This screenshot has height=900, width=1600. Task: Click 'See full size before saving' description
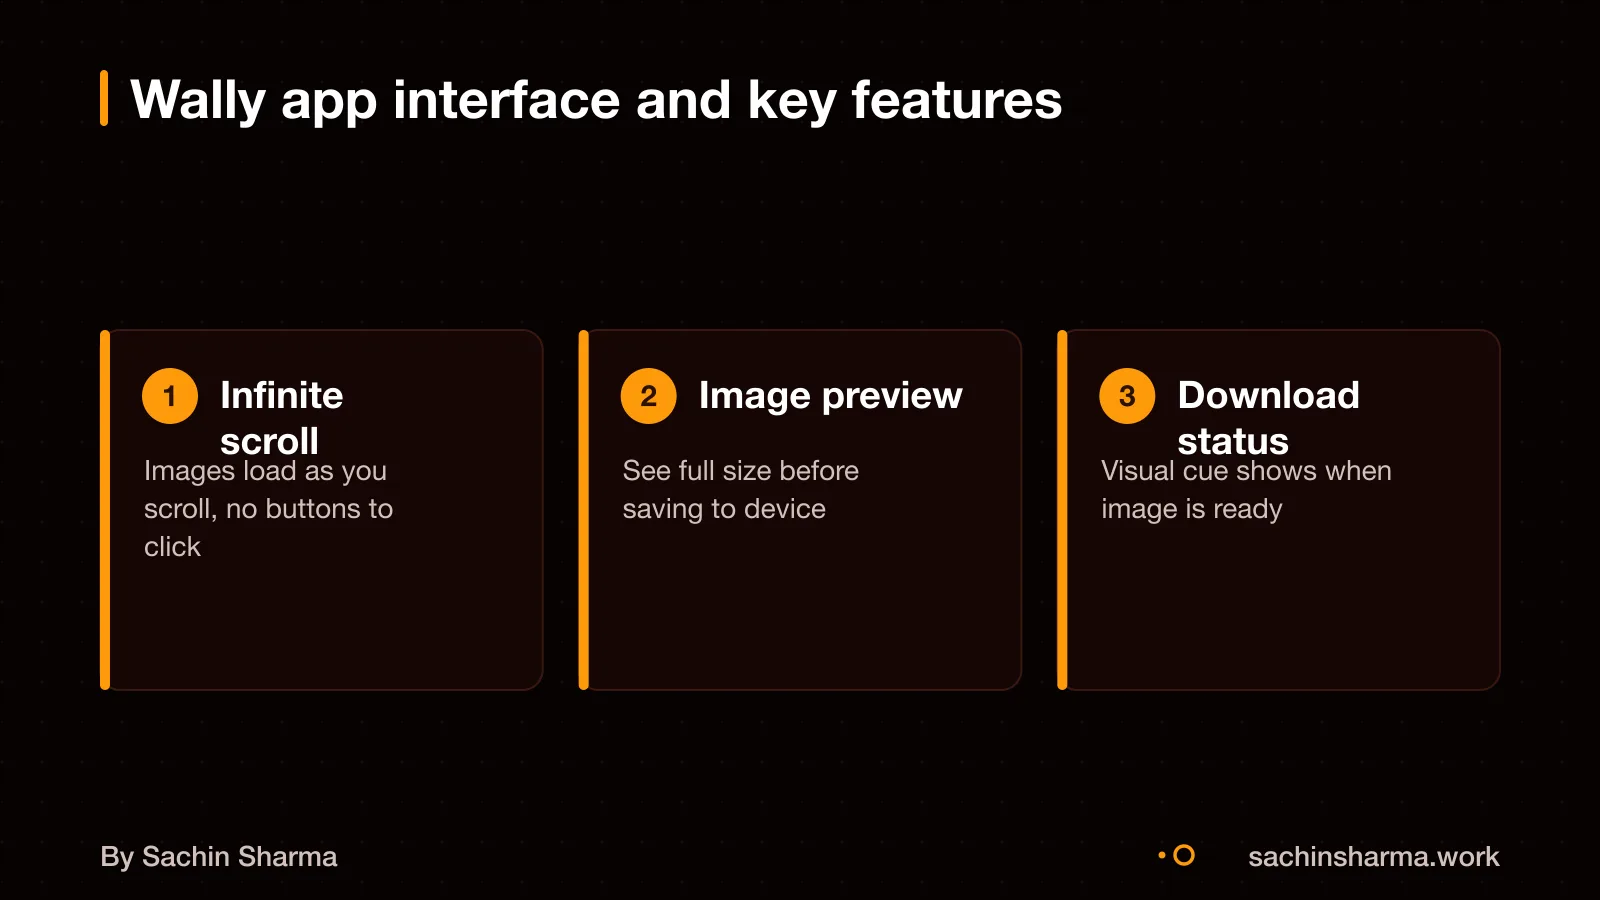pyautogui.click(x=740, y=490)
